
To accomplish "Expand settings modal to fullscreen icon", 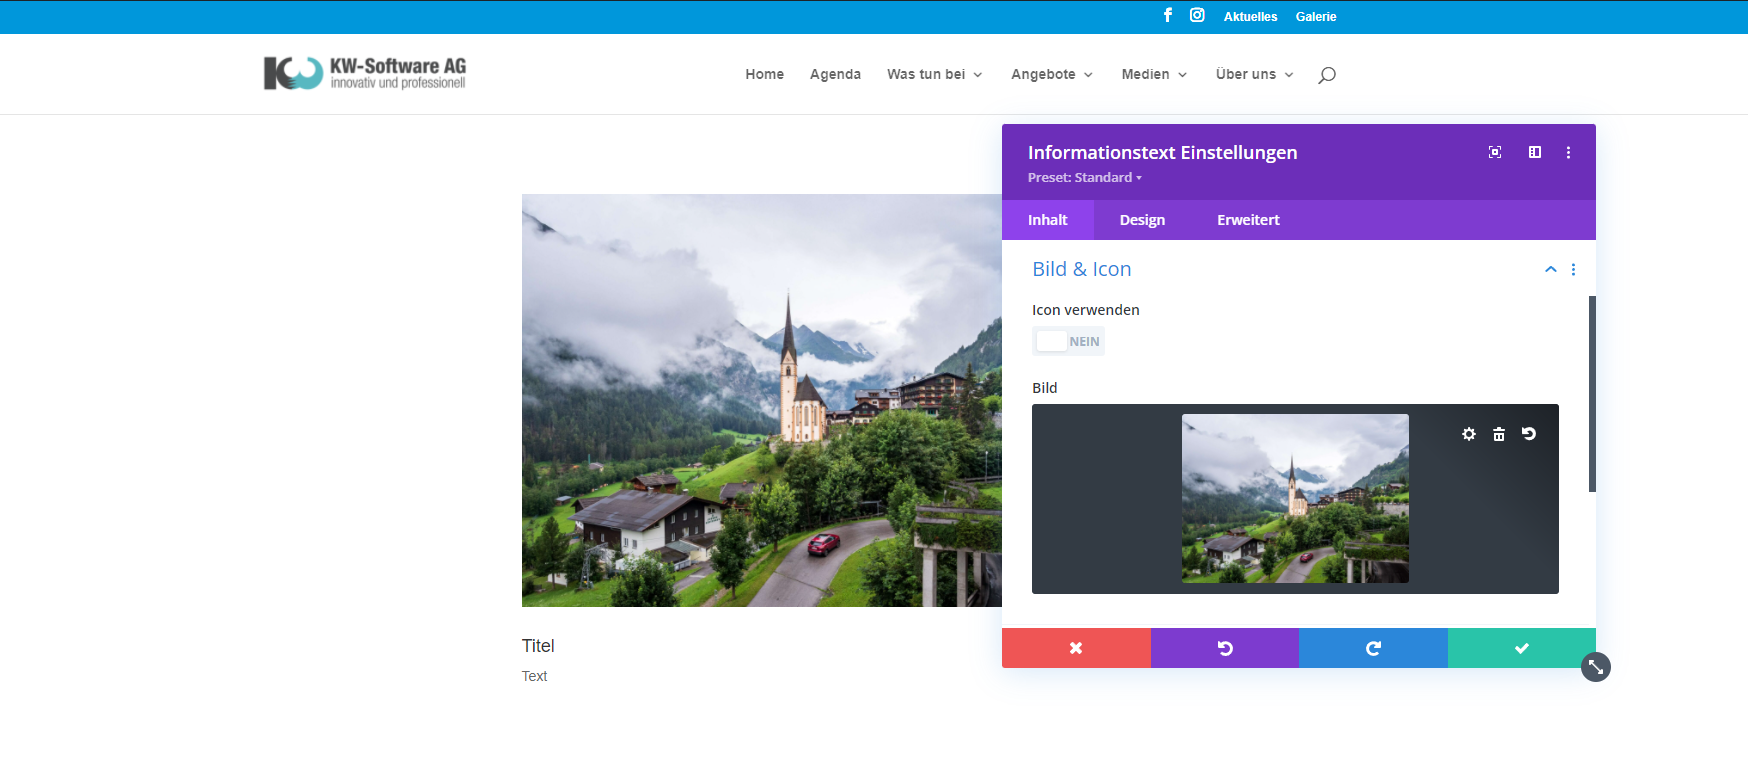I will (1495, 152).
